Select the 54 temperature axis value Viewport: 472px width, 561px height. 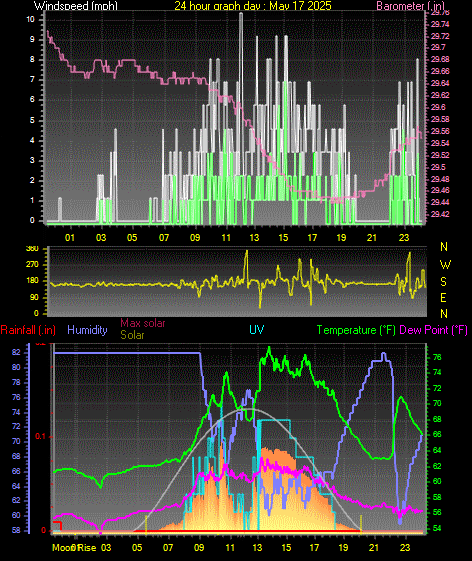(x=437, y=528)
